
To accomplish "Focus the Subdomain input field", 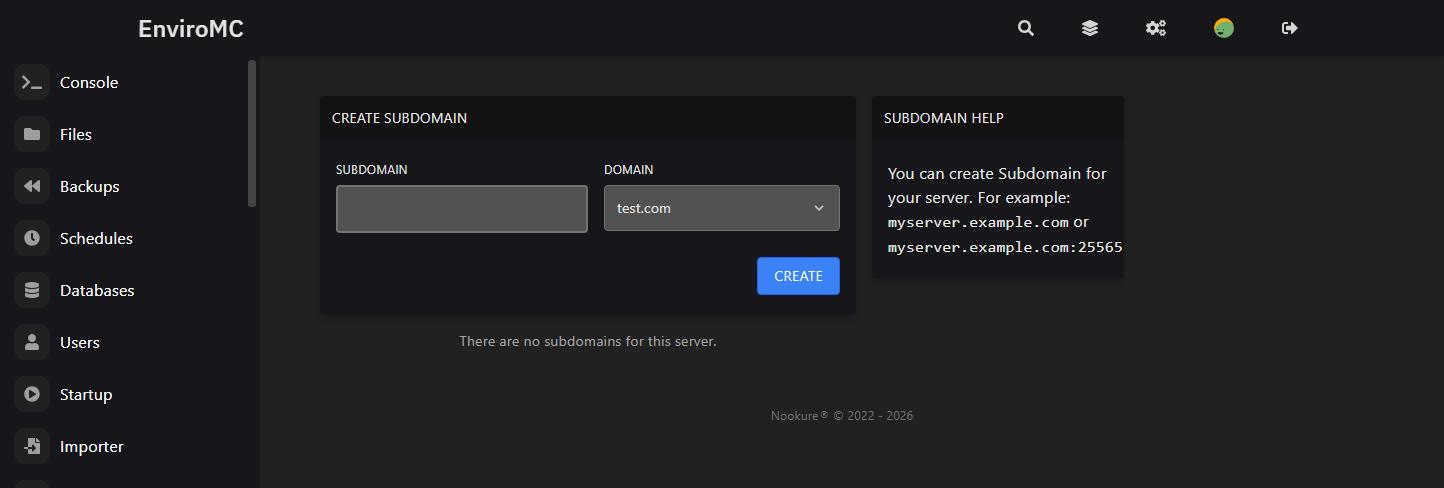I will [x=462, y=208].
